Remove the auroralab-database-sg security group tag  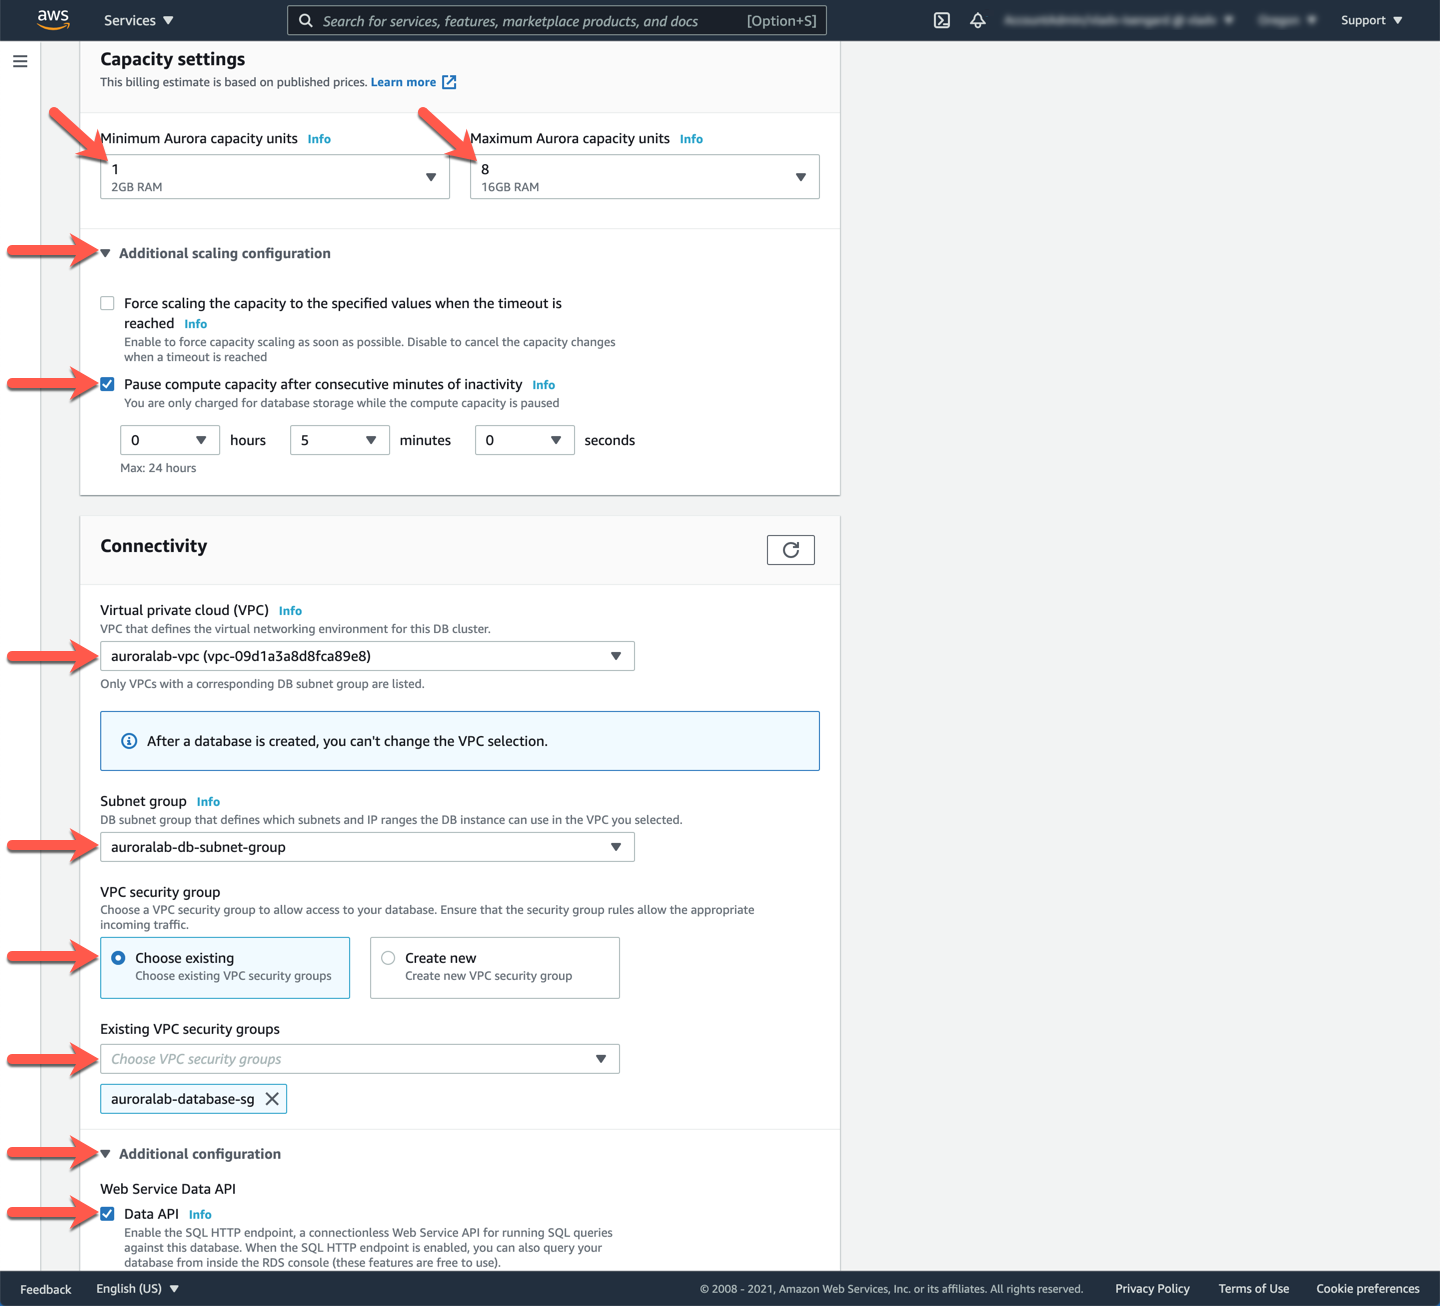(x=272, y=1099)
